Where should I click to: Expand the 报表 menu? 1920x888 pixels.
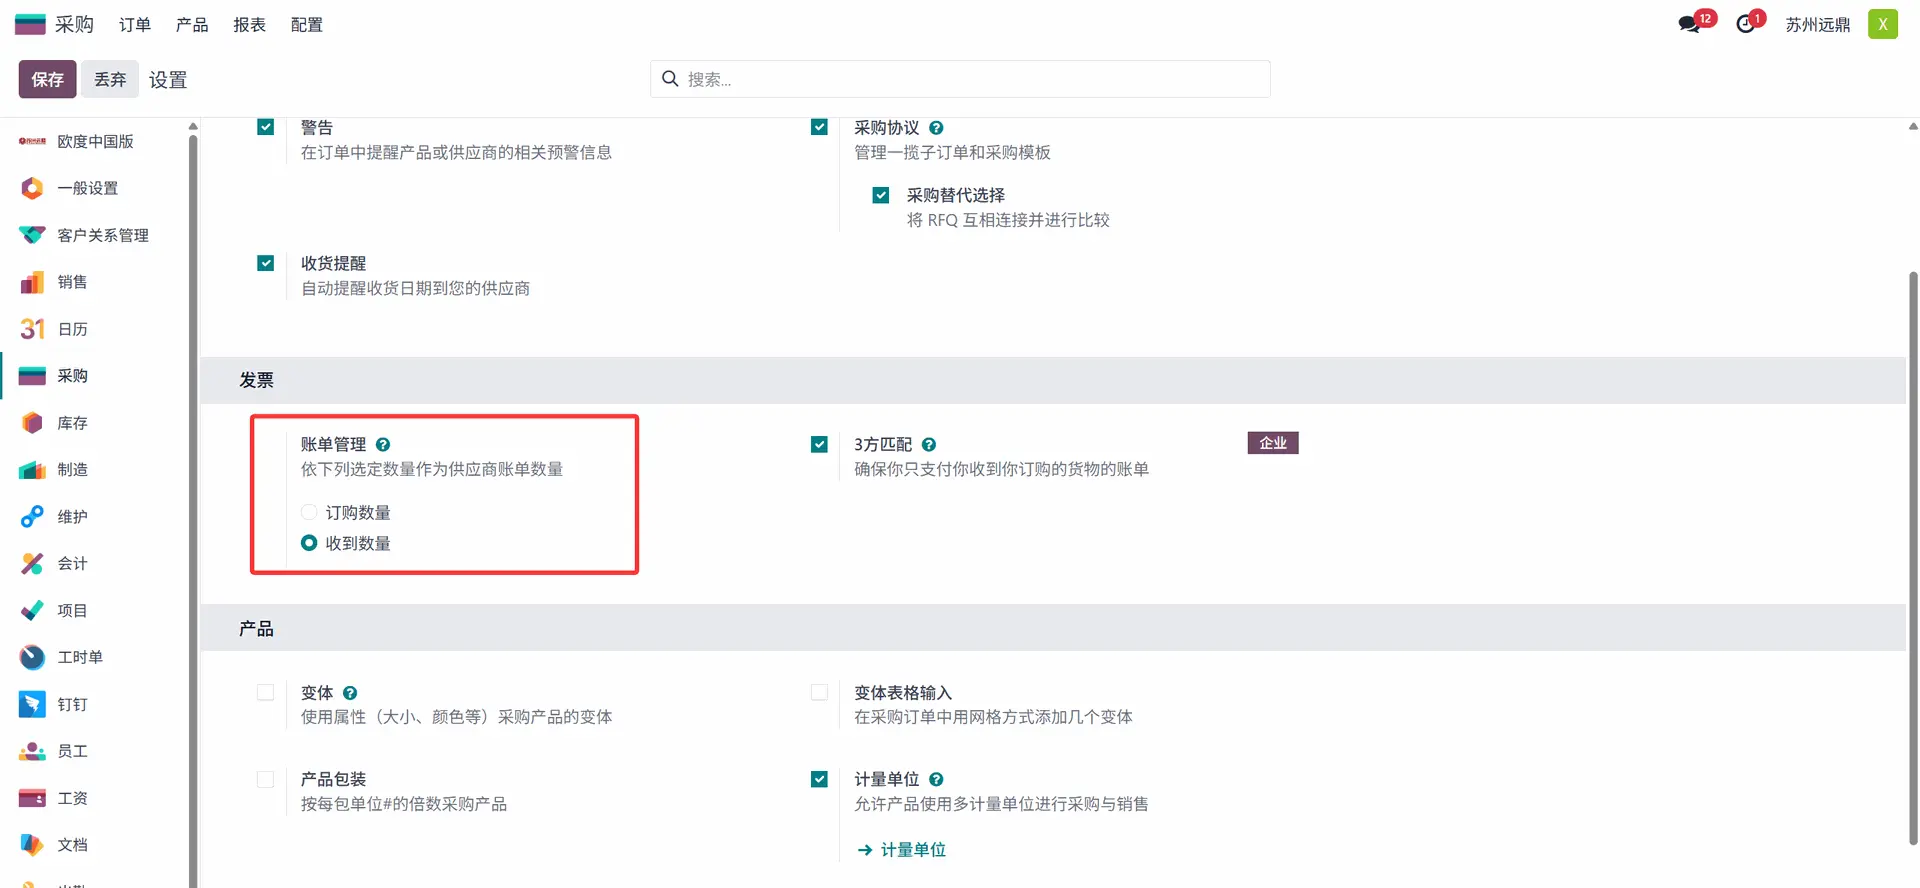pyautogui.click(x=249, y=25)
